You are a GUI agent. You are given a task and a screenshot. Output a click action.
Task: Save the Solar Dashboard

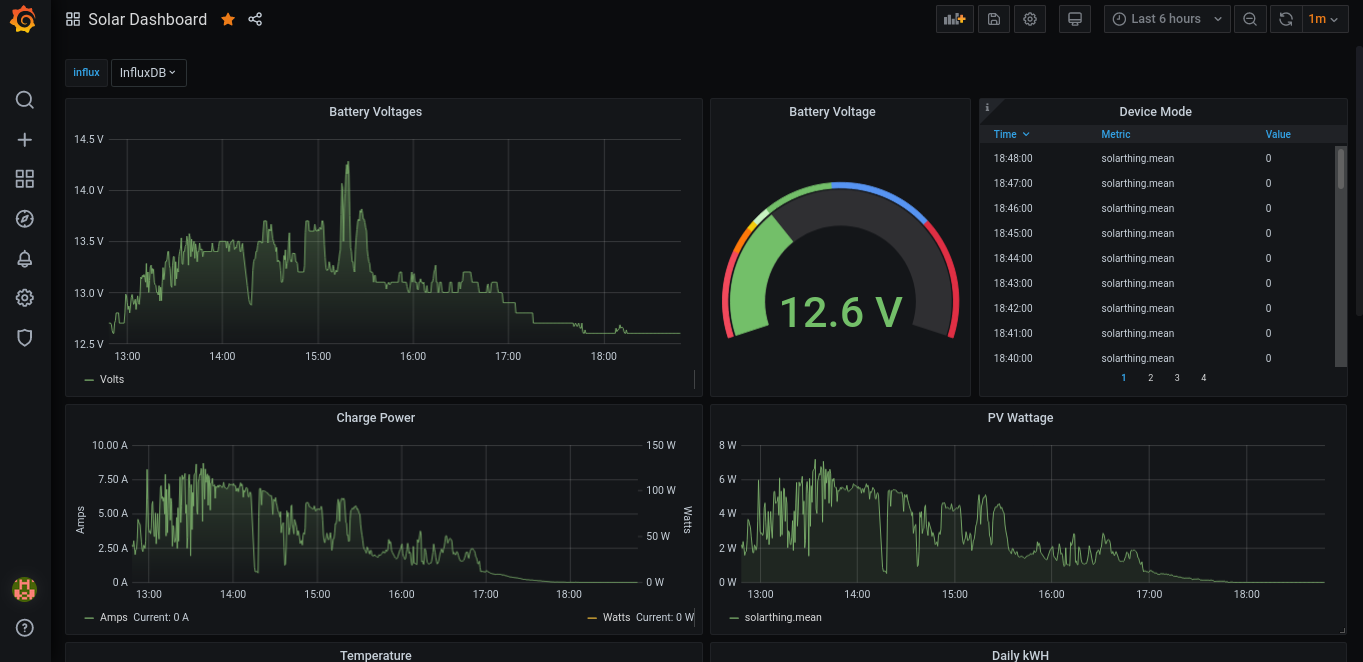coord(993,18)
